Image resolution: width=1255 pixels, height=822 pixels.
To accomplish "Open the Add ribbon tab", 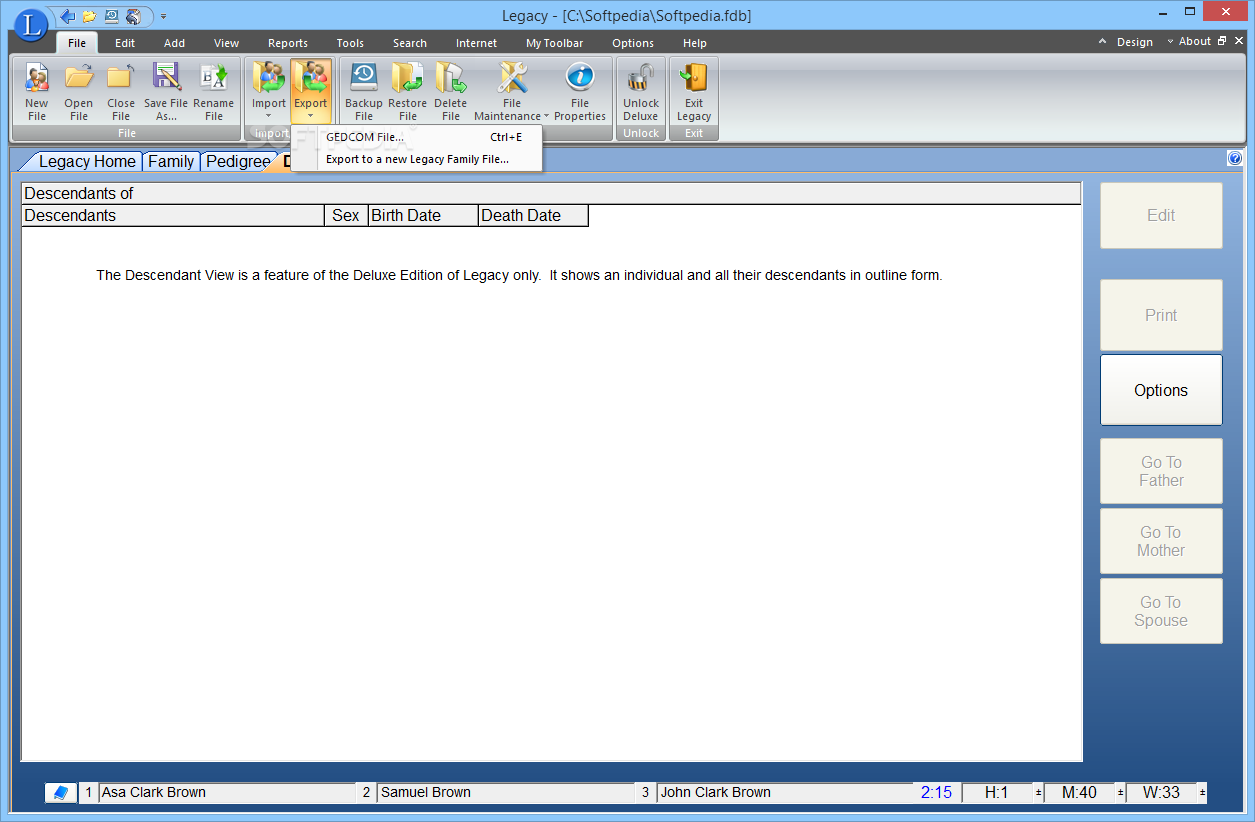I will (175, 43).
